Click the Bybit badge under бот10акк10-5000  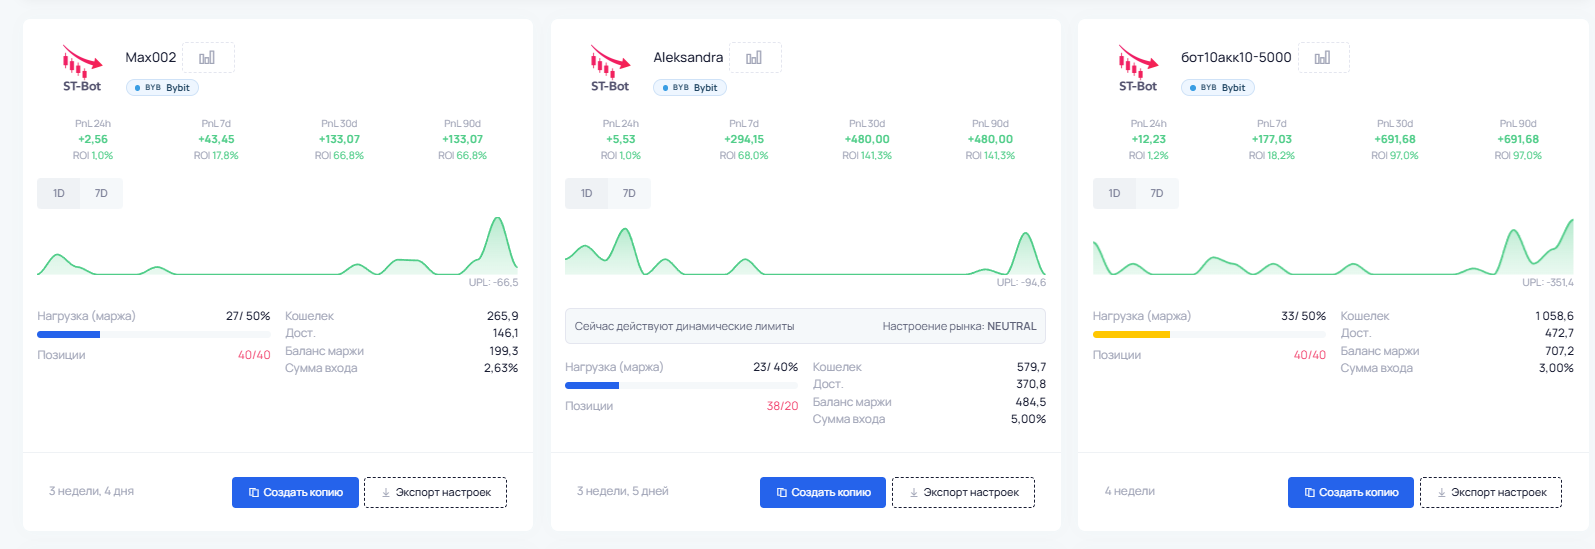[1218, 88]
